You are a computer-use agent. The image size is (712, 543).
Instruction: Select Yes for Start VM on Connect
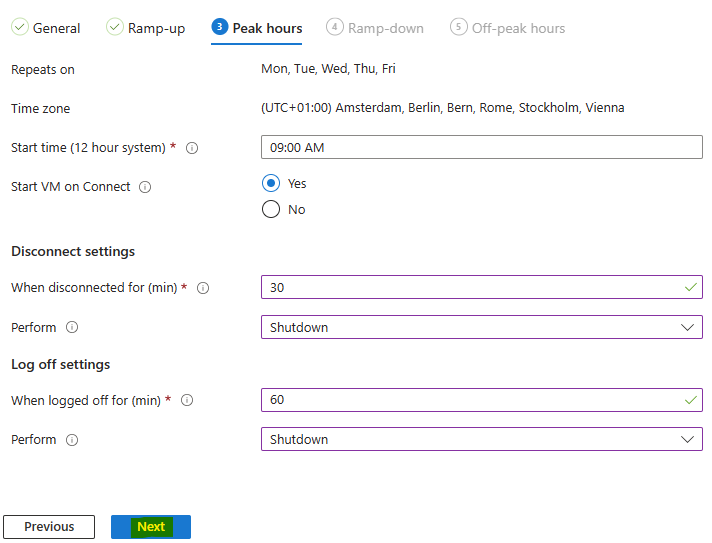(271, 183)
